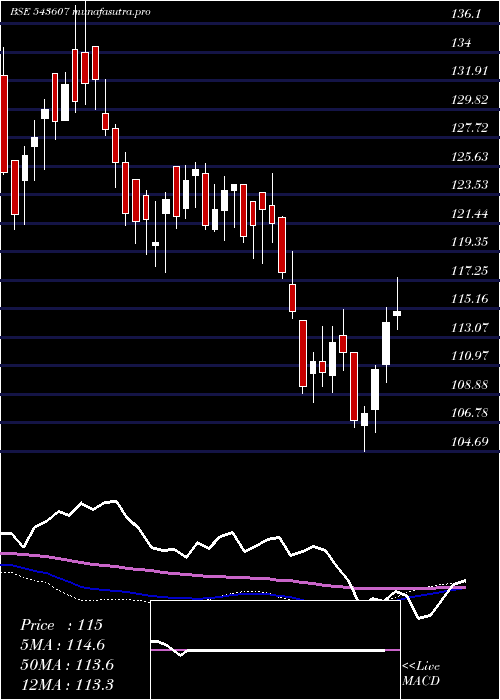The height and width of the screenshot is (700, 500).
Task: Click the Price : 115 readout
Action: click(62, 625)
